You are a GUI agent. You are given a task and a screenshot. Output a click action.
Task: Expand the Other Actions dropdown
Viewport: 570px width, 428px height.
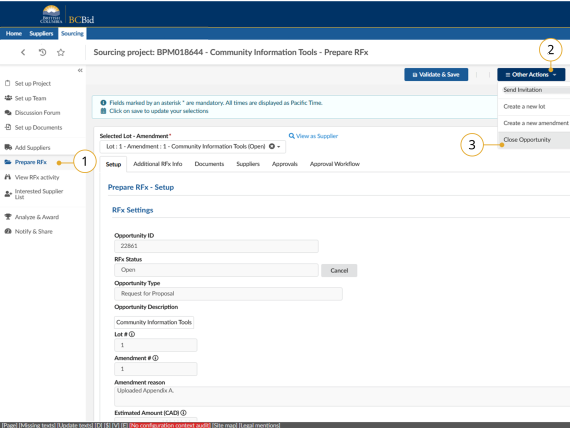coord(531,75)
